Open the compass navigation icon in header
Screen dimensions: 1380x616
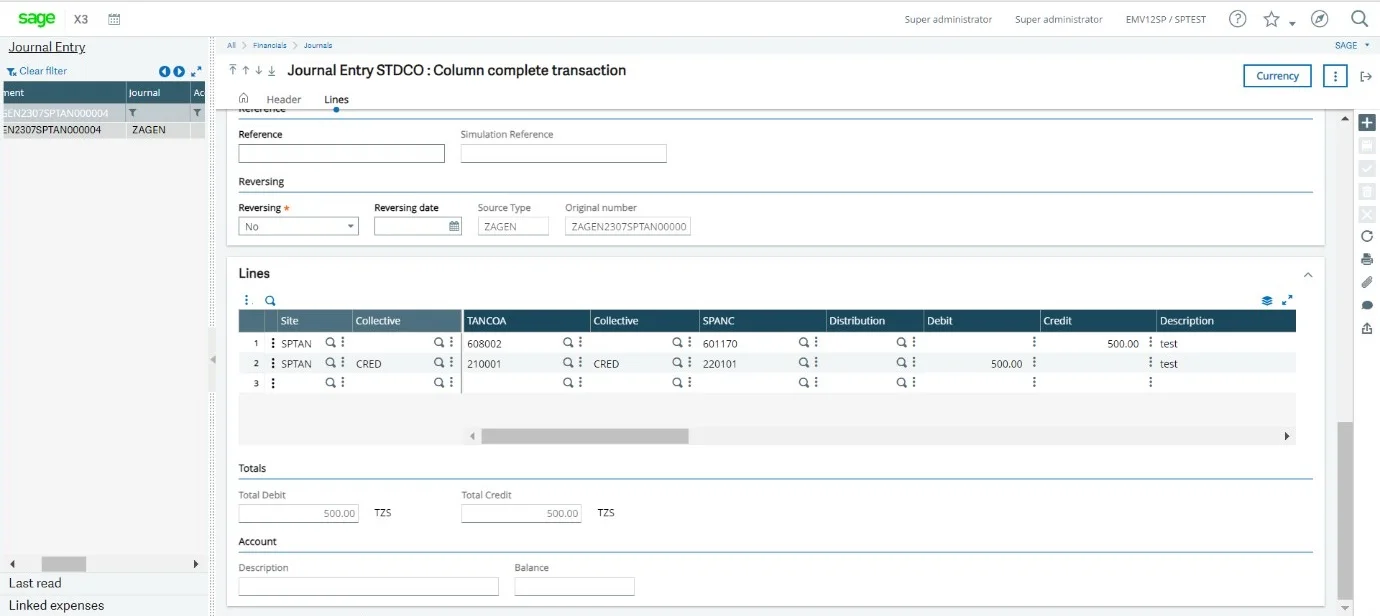[x=1319, y=19]
